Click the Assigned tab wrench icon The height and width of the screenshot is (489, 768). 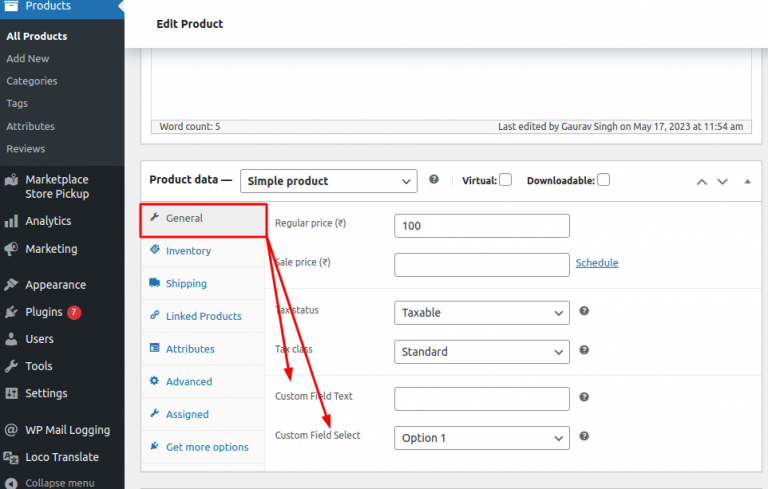pyautogui.click(x=155, y=413)
